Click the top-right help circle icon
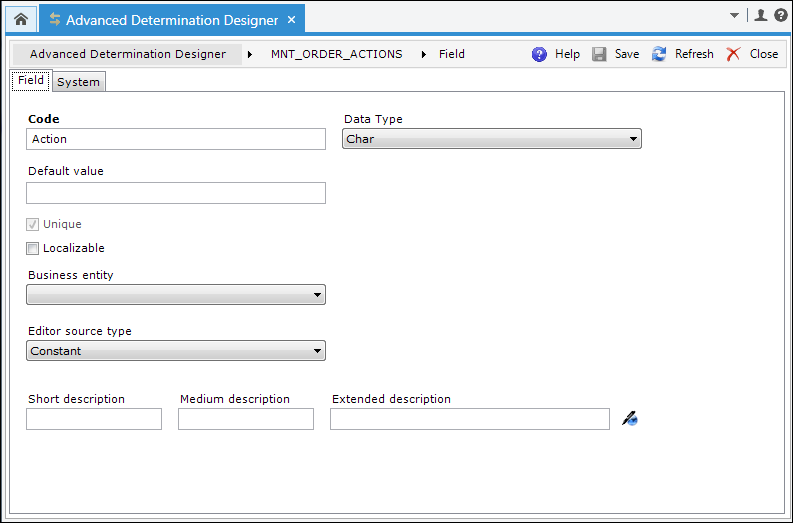Viewport: 793px width, 523px height. [780, 15]
